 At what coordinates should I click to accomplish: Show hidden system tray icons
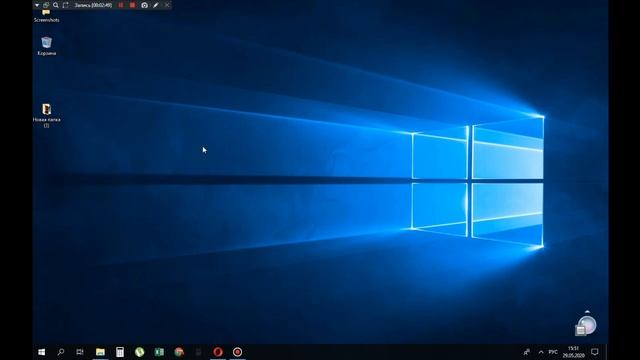pos(541,352)
